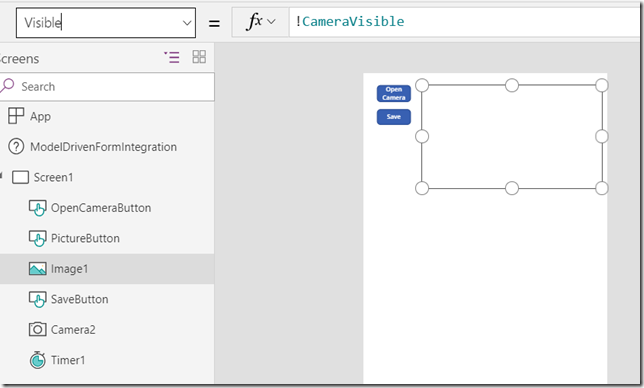Screen dimensions: 644x388
Task: Click the Save button on canvas
Action: coord(394,117)
